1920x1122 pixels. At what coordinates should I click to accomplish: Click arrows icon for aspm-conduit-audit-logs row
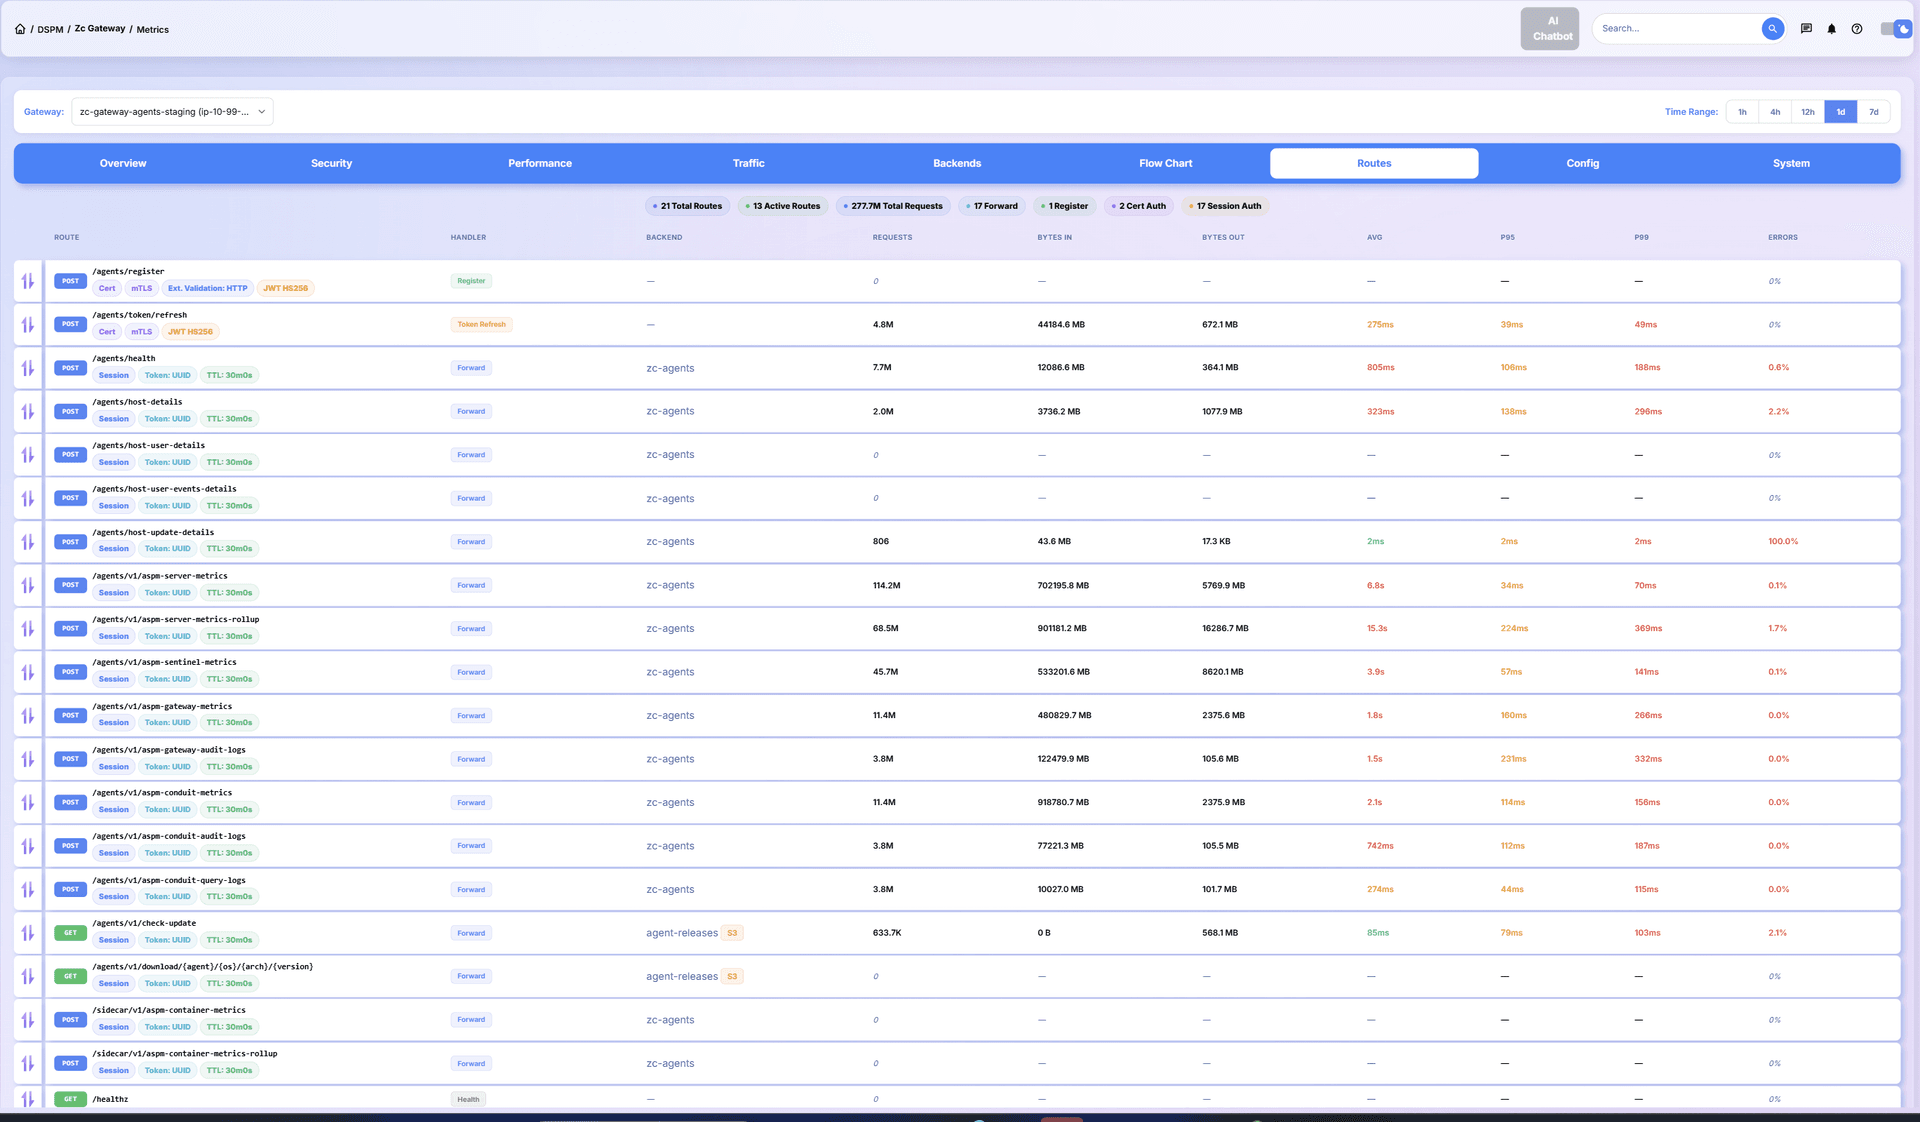click(x=28, y=846)
